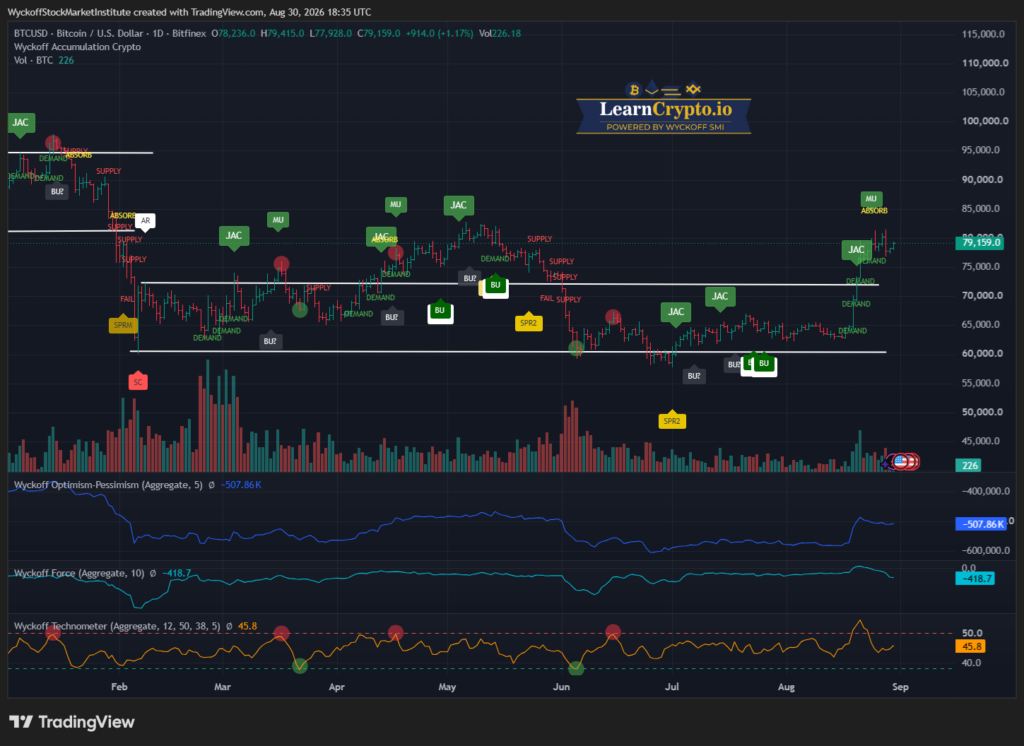Select the Wyckoff Technometer indicator title

tap(117, 626)
